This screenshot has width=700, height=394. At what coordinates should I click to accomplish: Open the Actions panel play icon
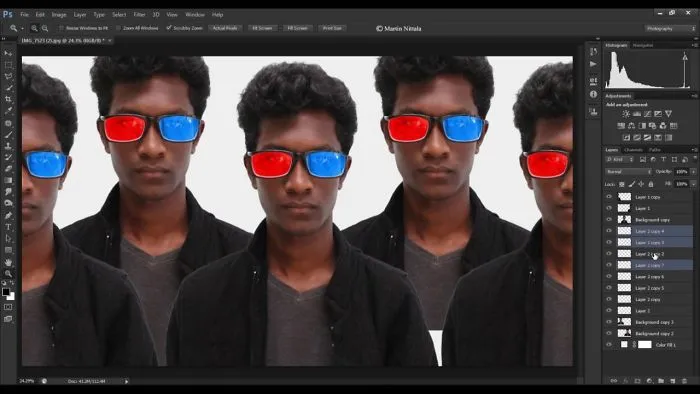tap(593, 64)
